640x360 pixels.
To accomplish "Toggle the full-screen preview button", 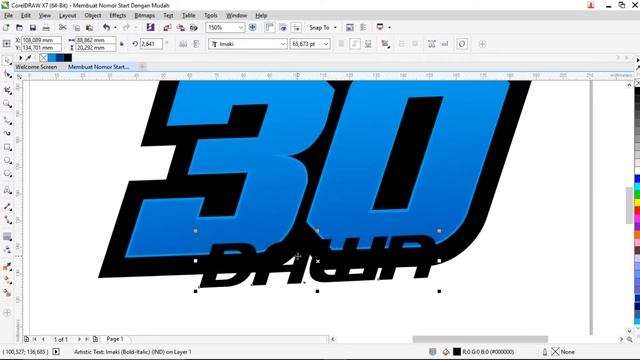I will click(x=252, y=27).
